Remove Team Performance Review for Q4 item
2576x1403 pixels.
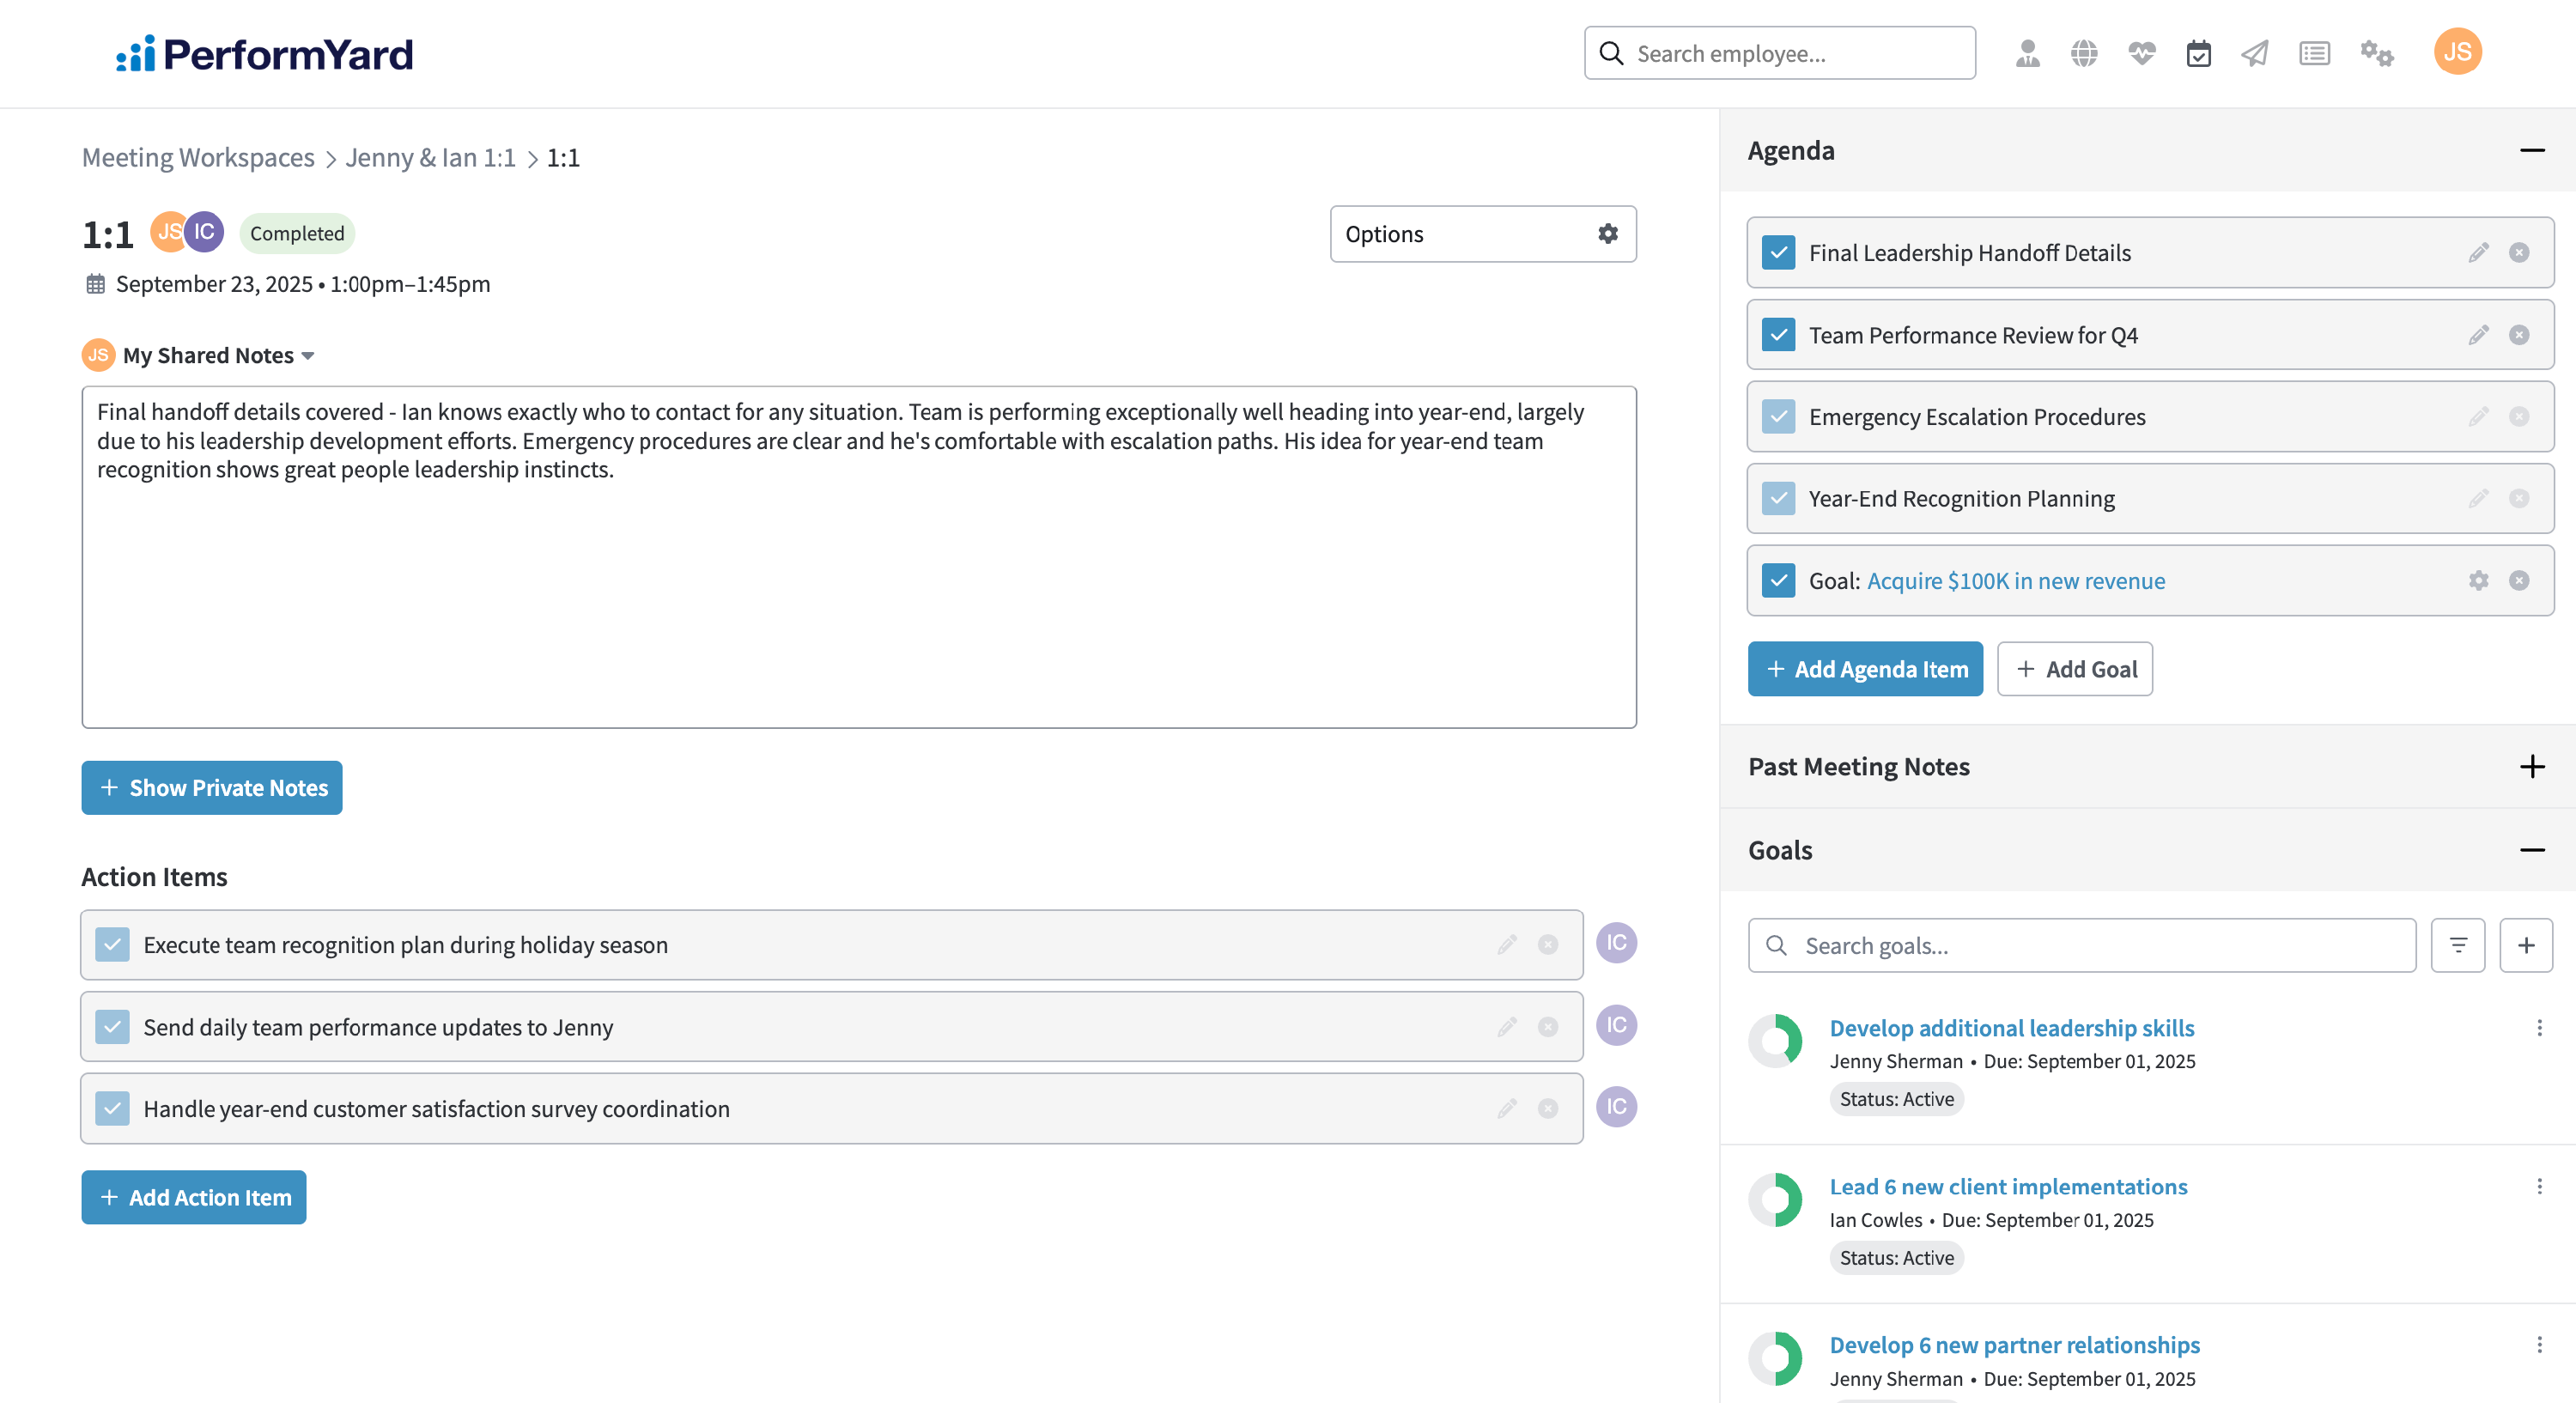[x=2519, y=334]
